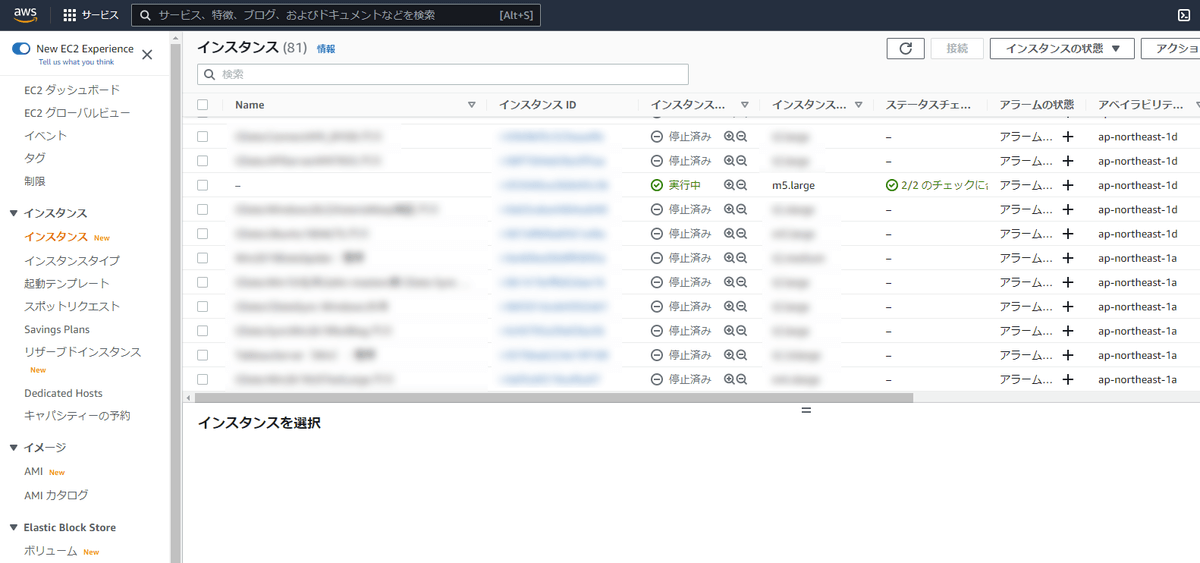Screen dimensions: 1200x563
Task: Click the Tell us what you think link
Action: pyautogui.click(x=76, y=62)
